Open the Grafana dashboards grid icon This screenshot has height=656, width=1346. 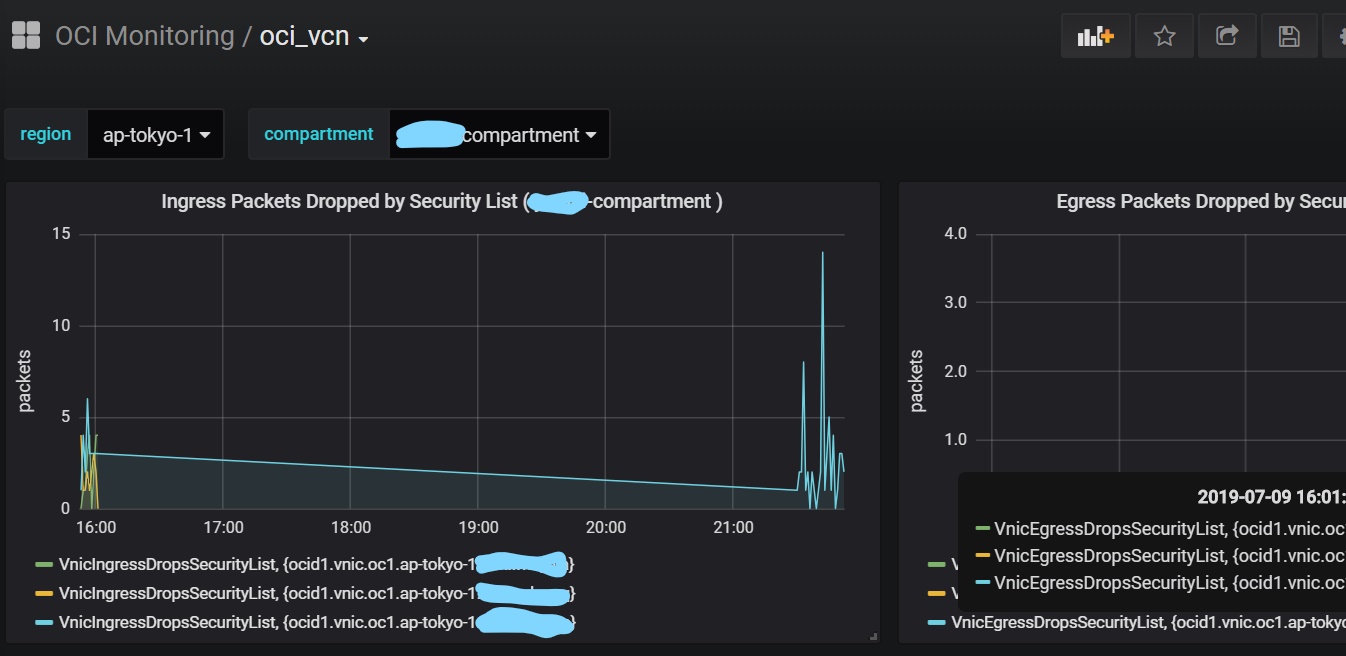[25, 36]
